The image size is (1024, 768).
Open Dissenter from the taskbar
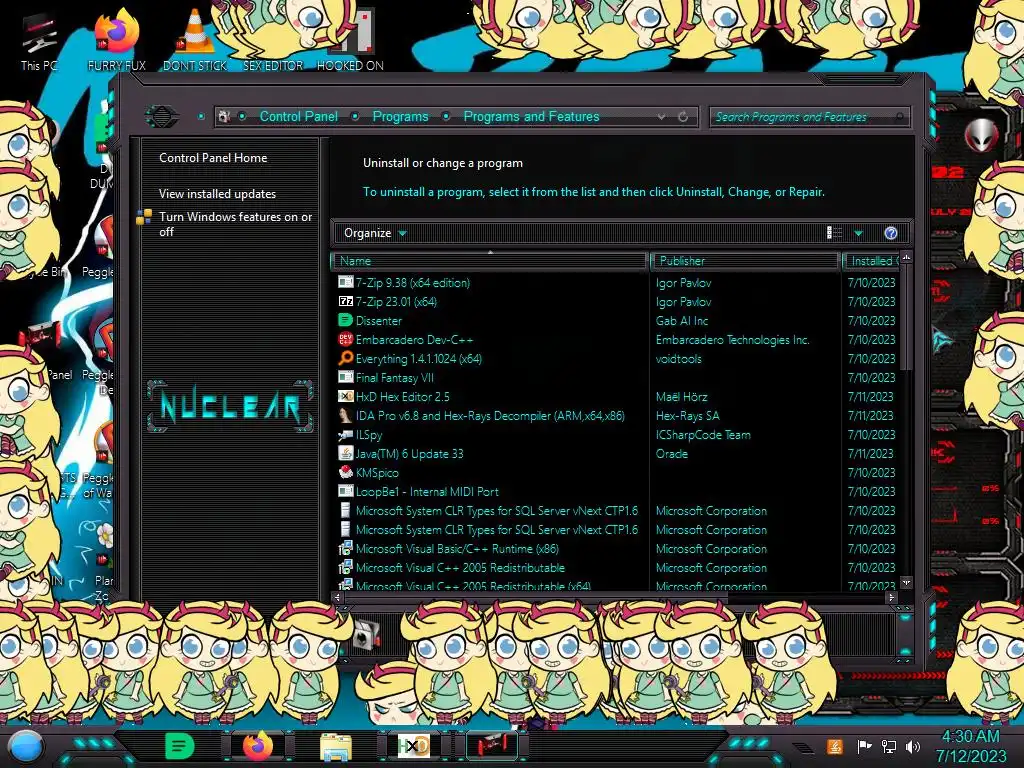[x=180, y=746]
